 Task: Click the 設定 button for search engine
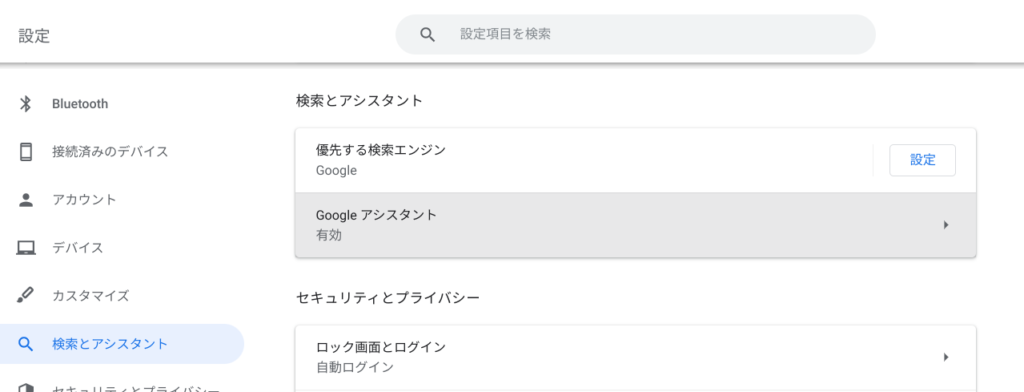point(922,160)
